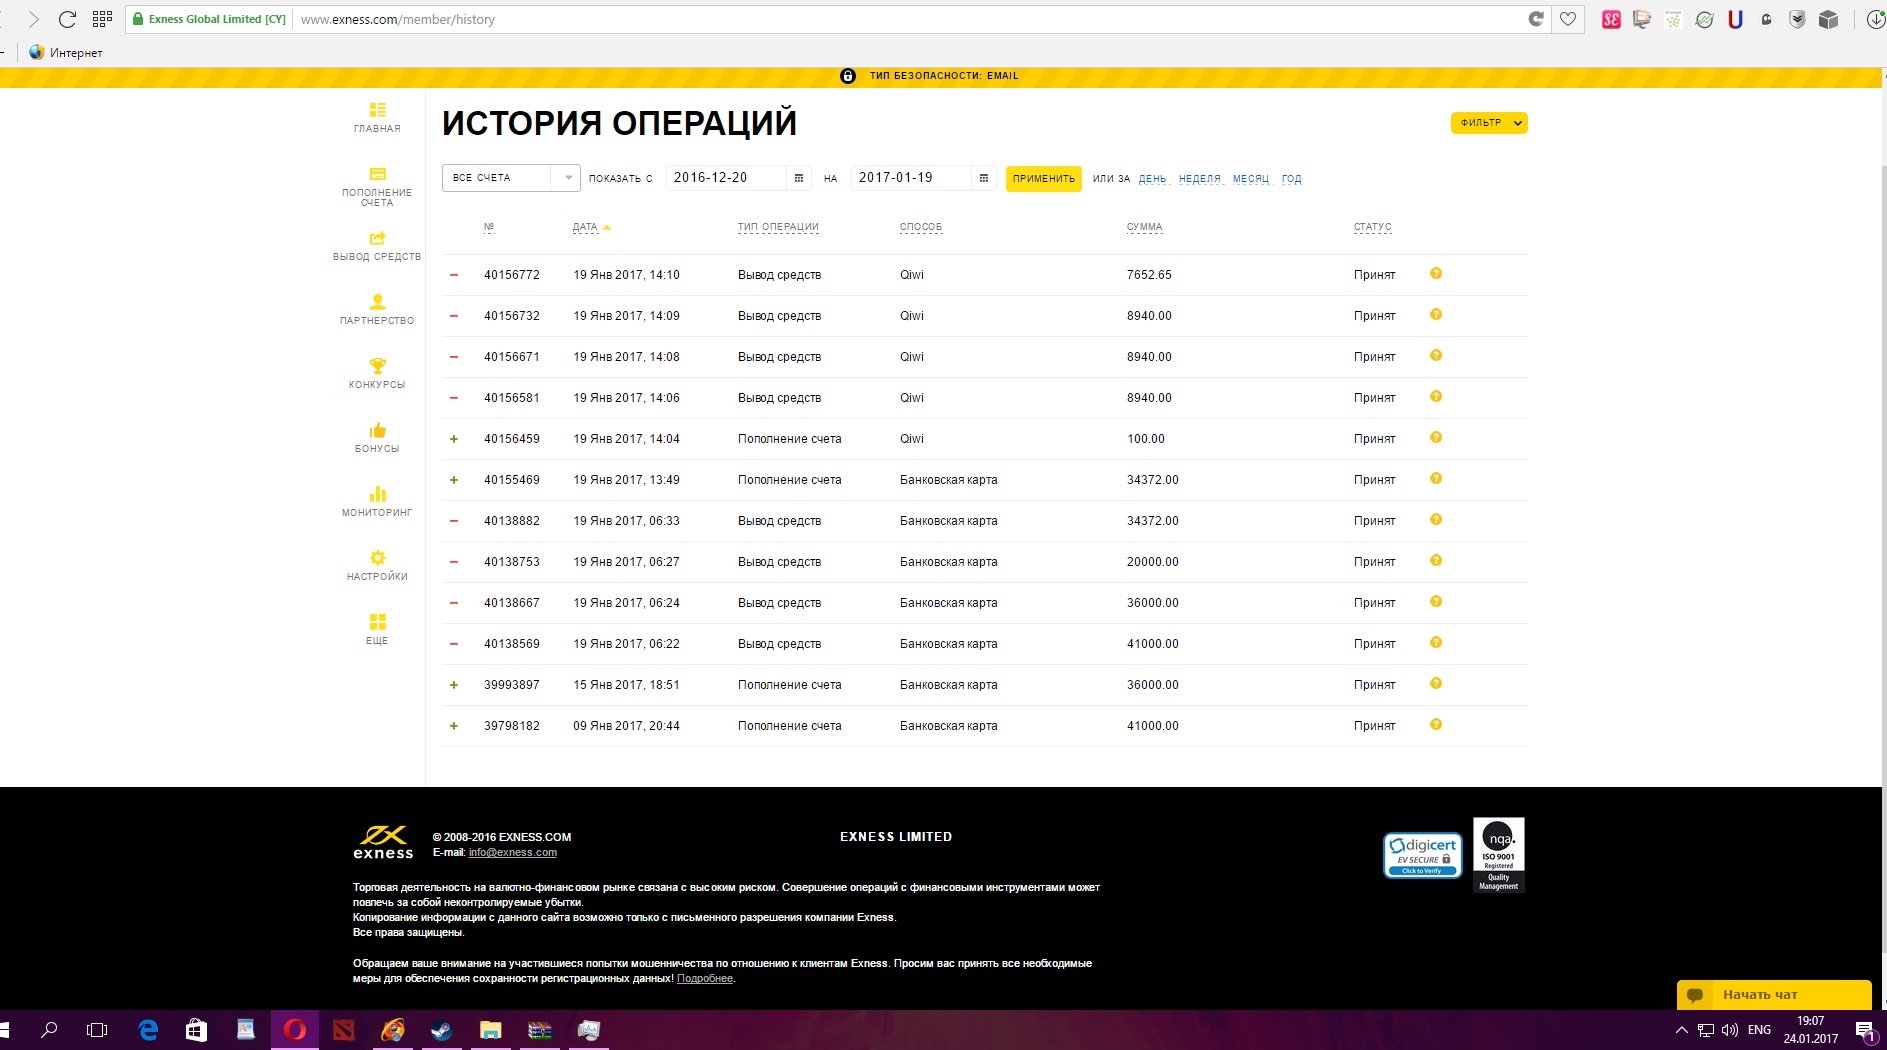Select amount 20000.00 cell
This screenshot has width=1887, height=1050.
1153,562
